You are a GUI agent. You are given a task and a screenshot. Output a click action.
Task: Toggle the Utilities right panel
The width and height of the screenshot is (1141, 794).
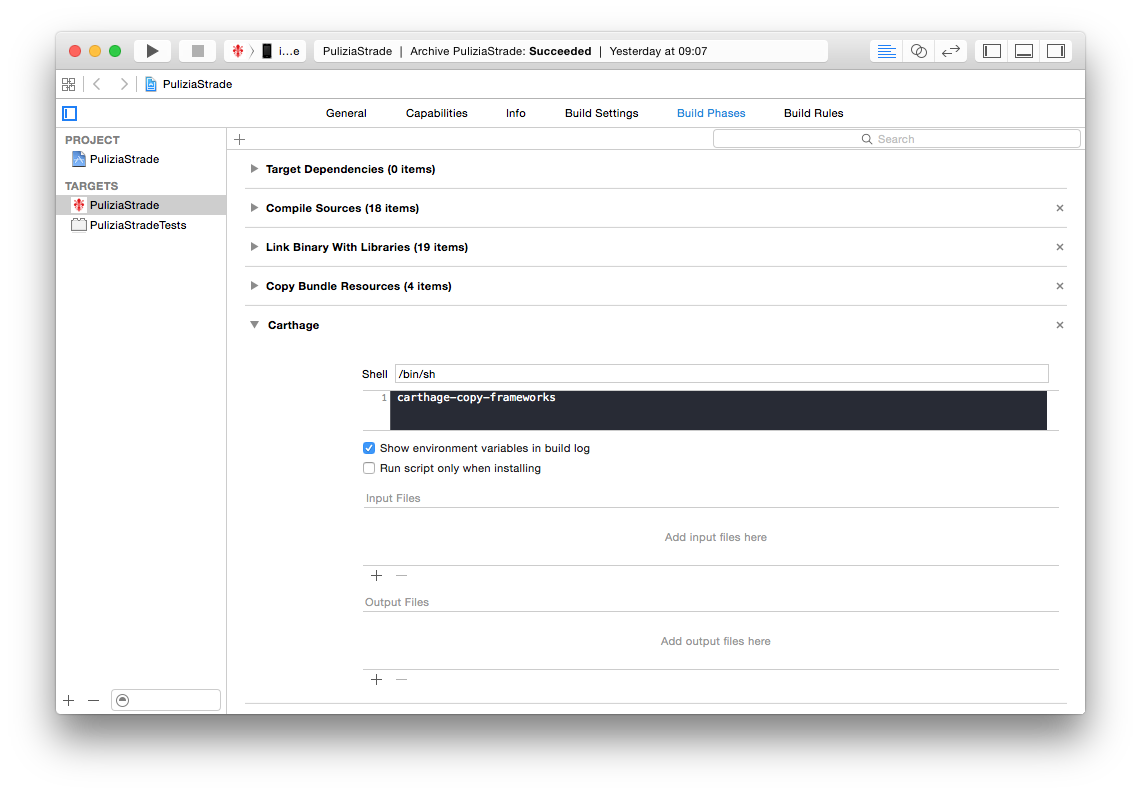(x=1056, y=51)
